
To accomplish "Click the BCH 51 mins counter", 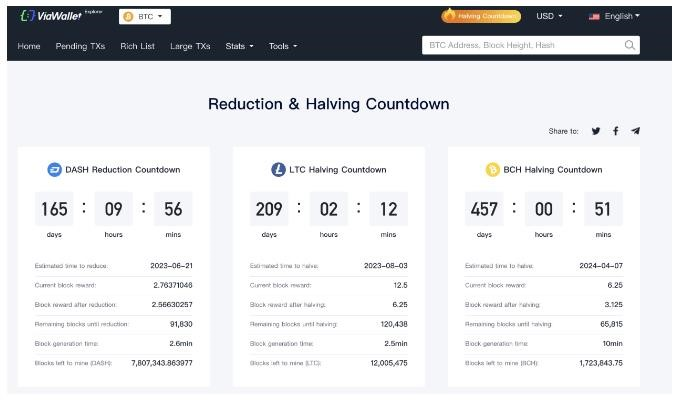I will (603, 209).
